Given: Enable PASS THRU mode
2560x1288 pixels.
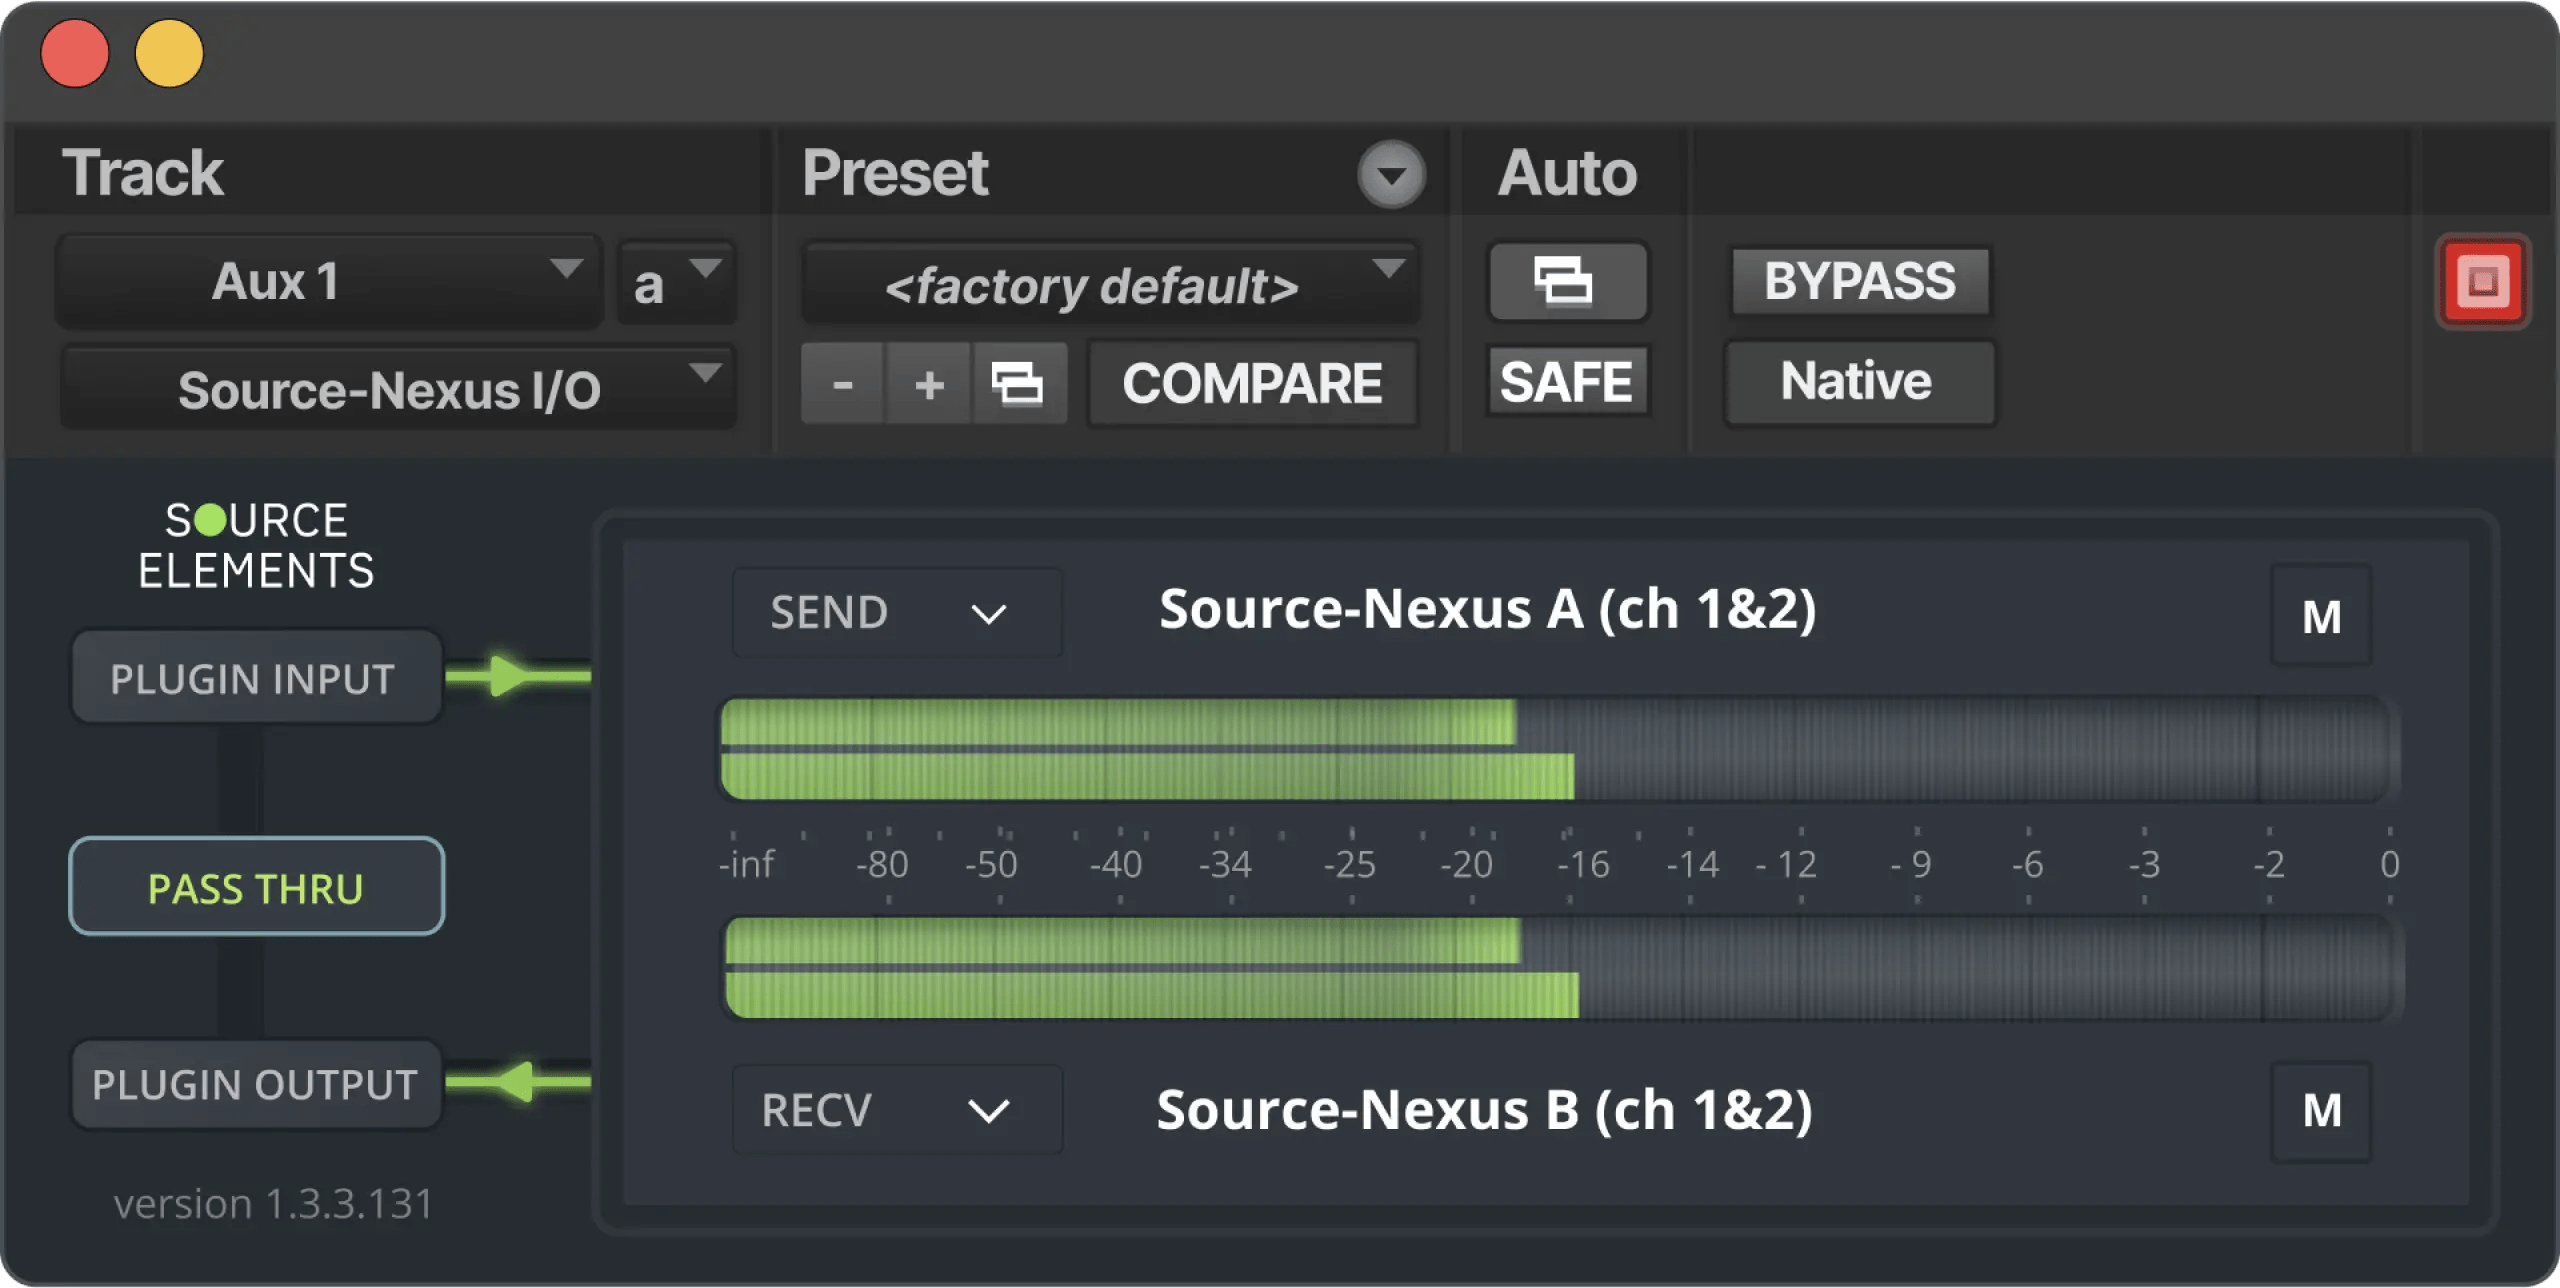Looking at the screenshot, I should pyautogui.click(x=255, y=886).
